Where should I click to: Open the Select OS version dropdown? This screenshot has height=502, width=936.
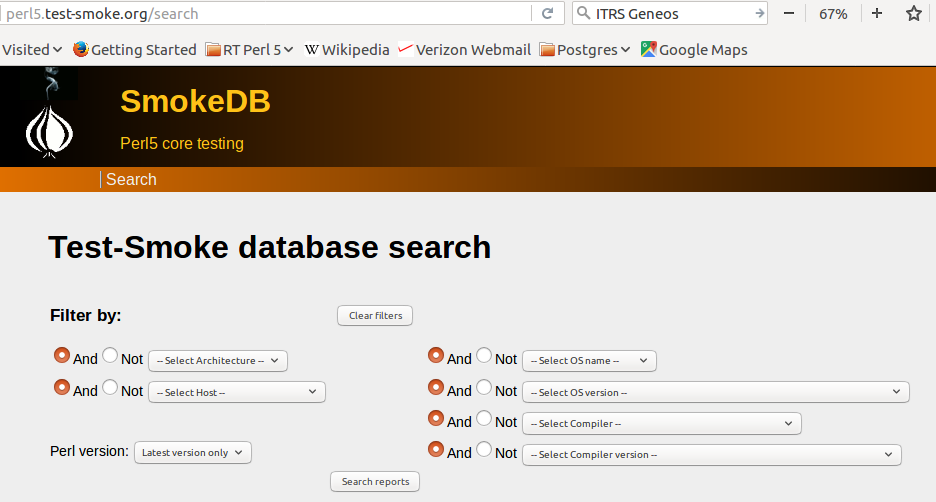click(x=715, y=392)
